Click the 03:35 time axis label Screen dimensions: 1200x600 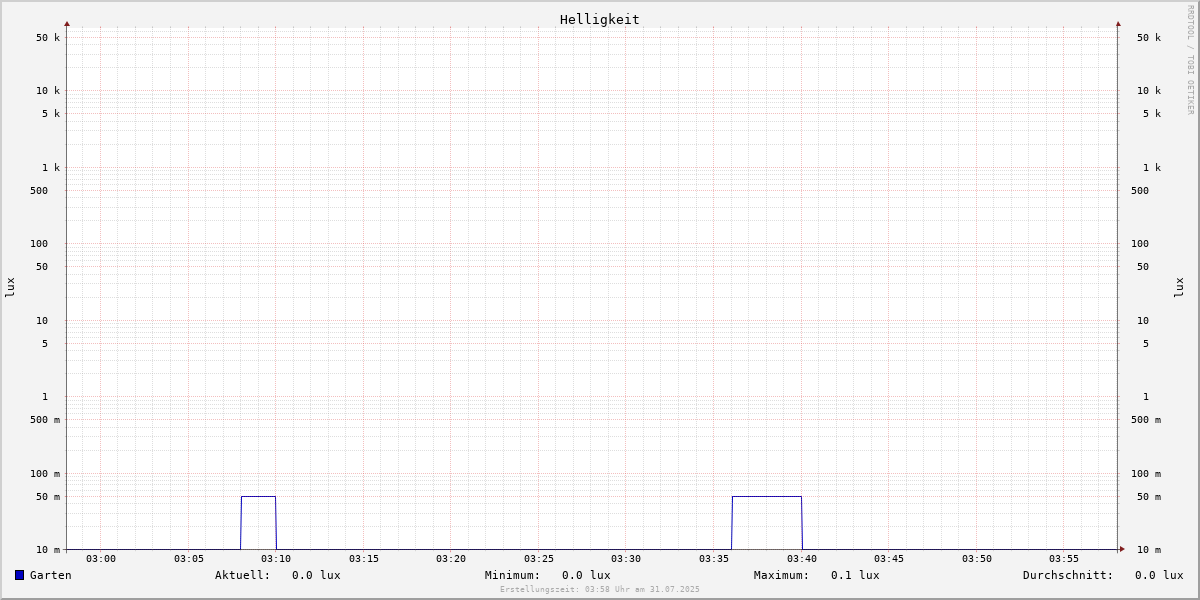coord(714,559)
